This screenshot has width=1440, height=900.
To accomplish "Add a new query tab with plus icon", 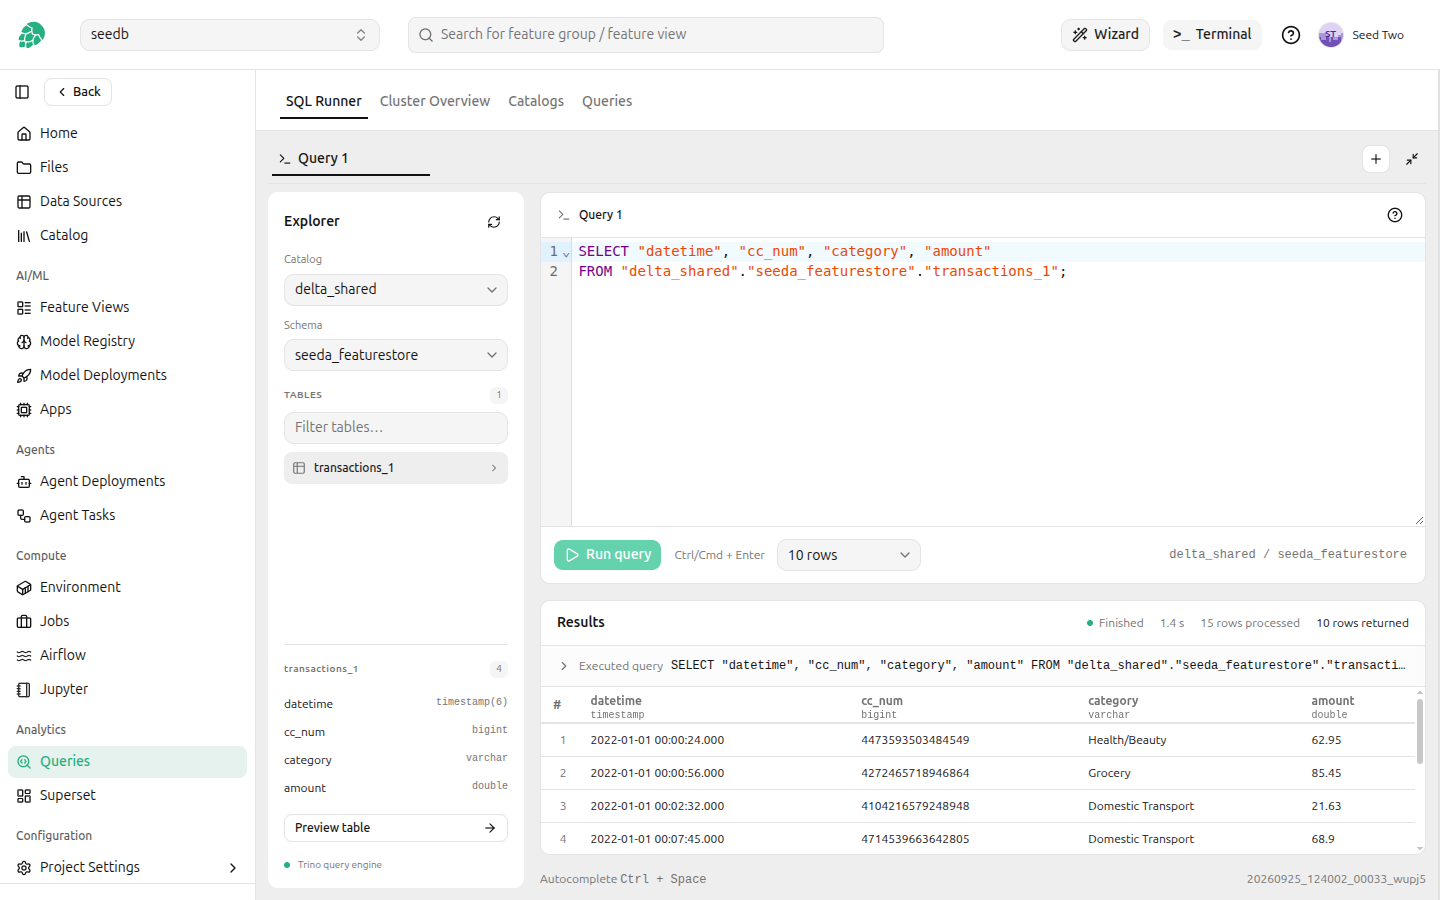I will click(x=1376, y=159).
